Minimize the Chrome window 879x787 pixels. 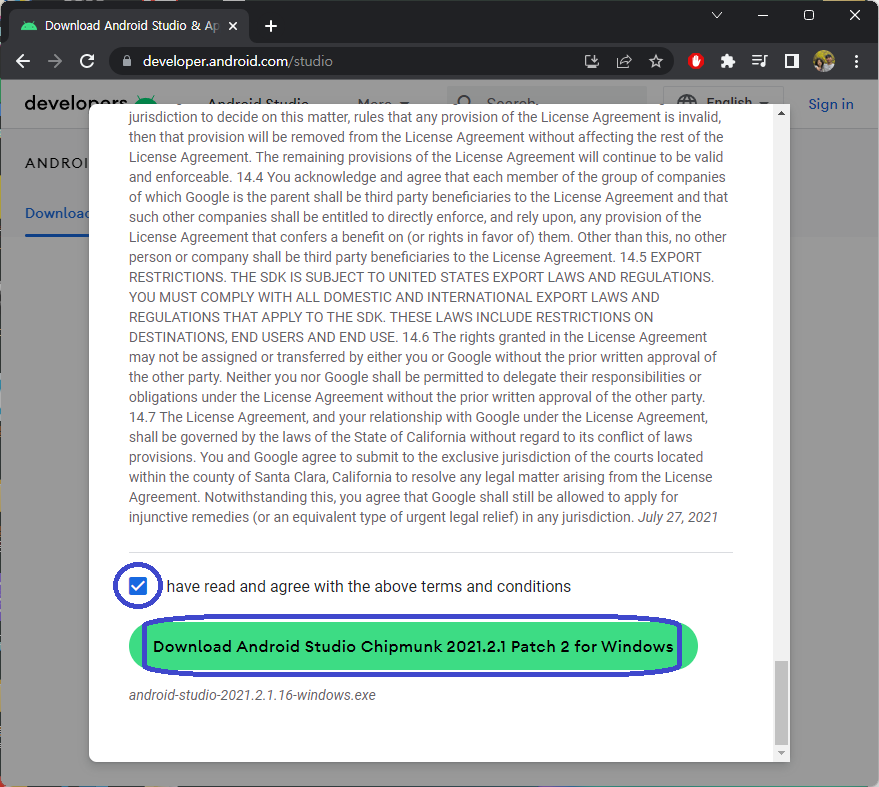pyautogui.click(x=762, y=15)
